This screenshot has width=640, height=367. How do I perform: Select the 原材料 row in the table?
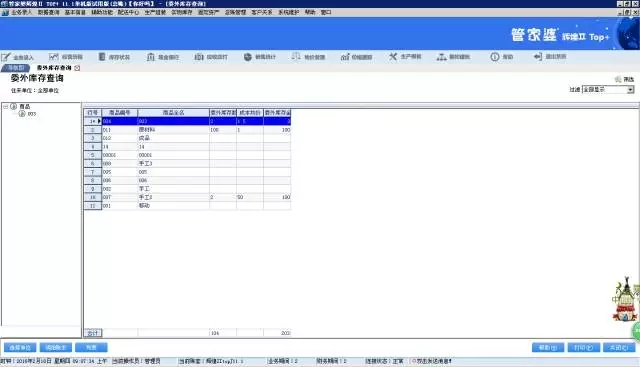pos(187,130)
